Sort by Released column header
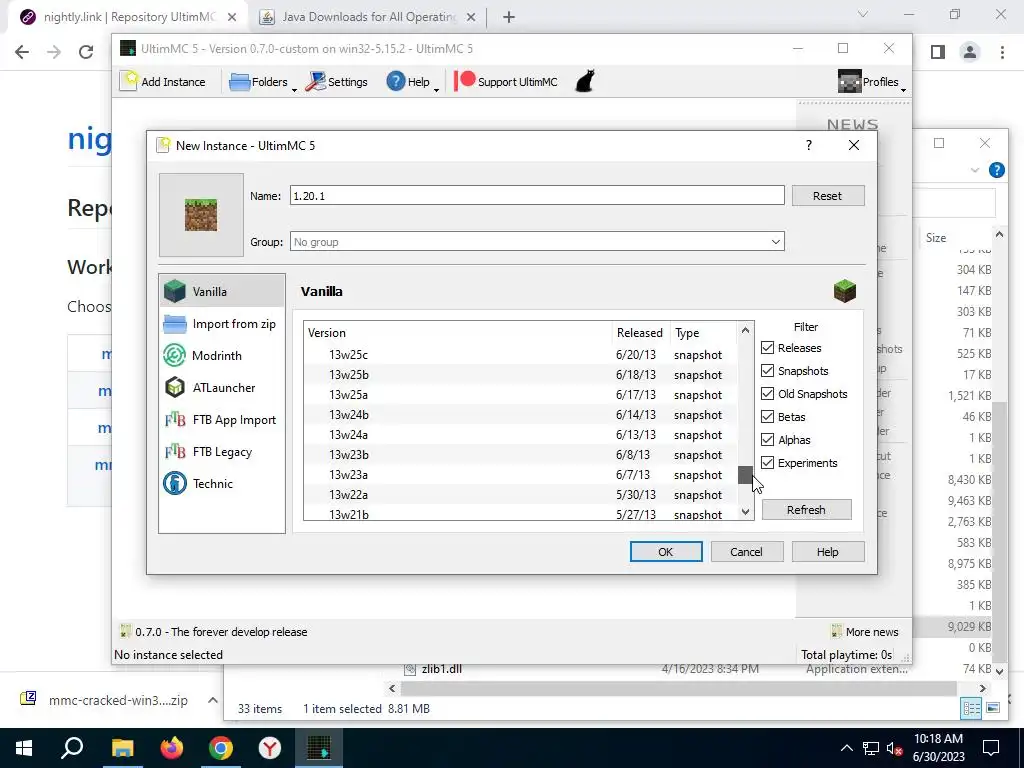This screenshot has width=1024, height=768. [640, 332]
